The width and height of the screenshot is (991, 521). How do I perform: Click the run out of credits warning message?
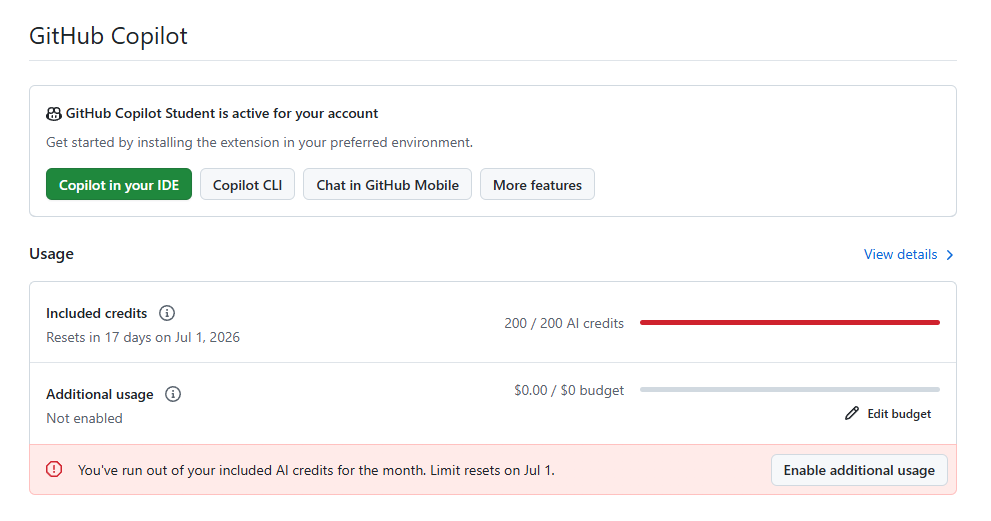click(x=316, y=470)
